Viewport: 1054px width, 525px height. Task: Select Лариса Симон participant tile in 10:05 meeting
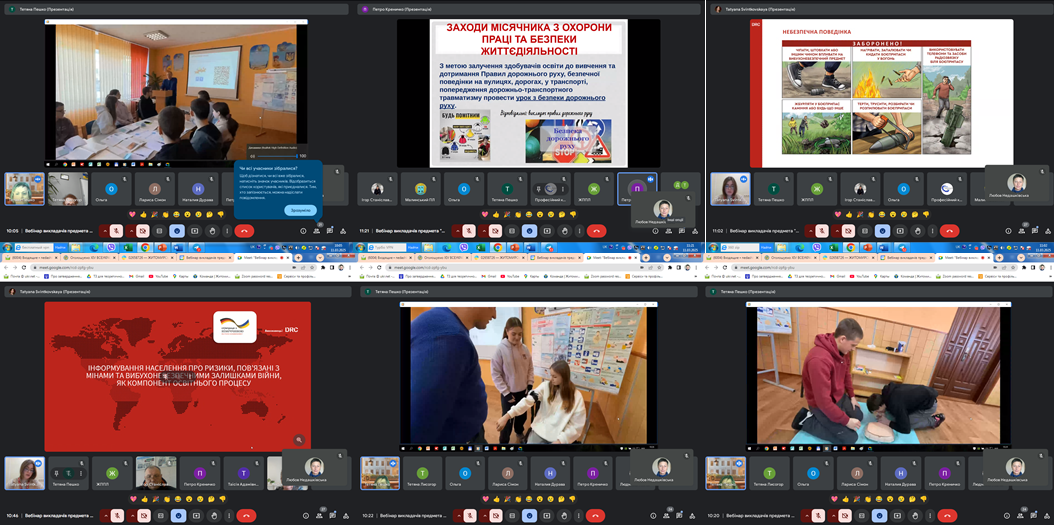(x=154, y=188)
